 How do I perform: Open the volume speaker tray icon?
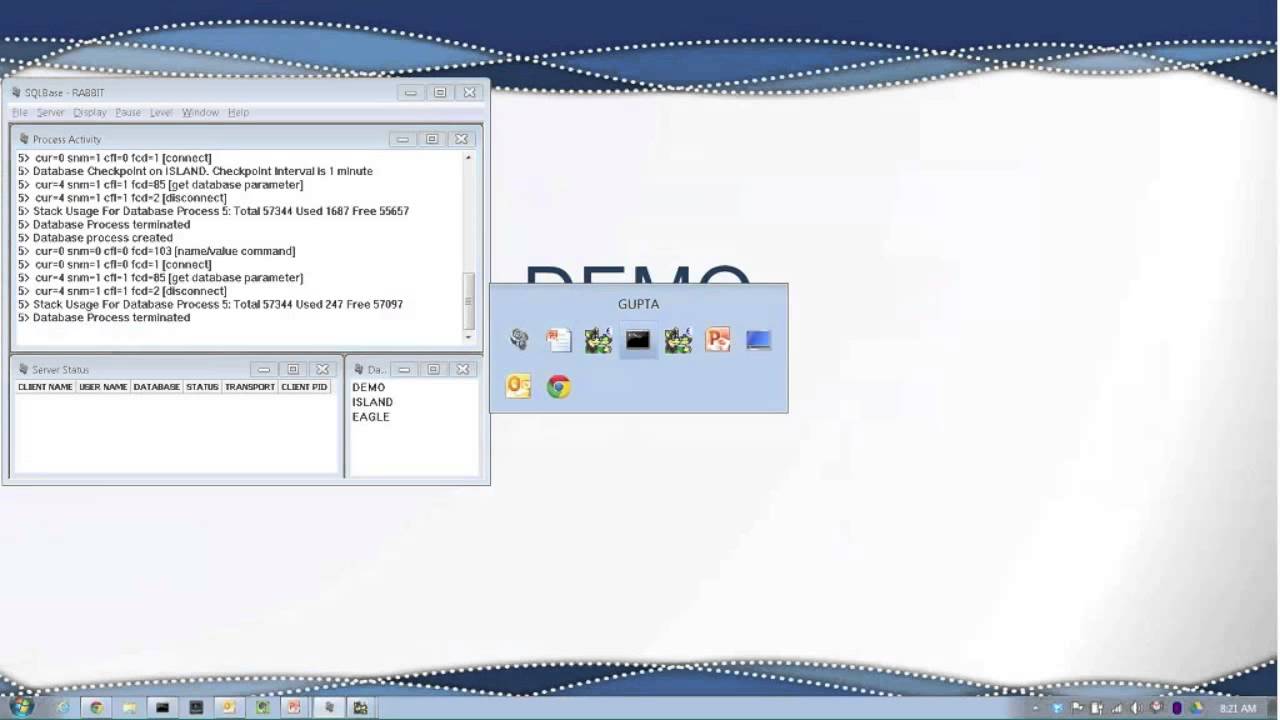(1137, 708)
